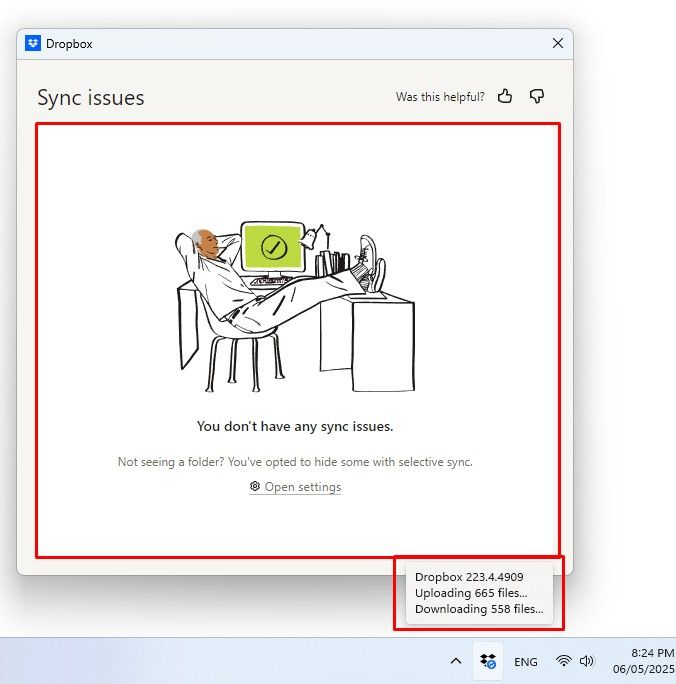Click 'Uploading 665 files...' tooltip line

pos(471,593)
